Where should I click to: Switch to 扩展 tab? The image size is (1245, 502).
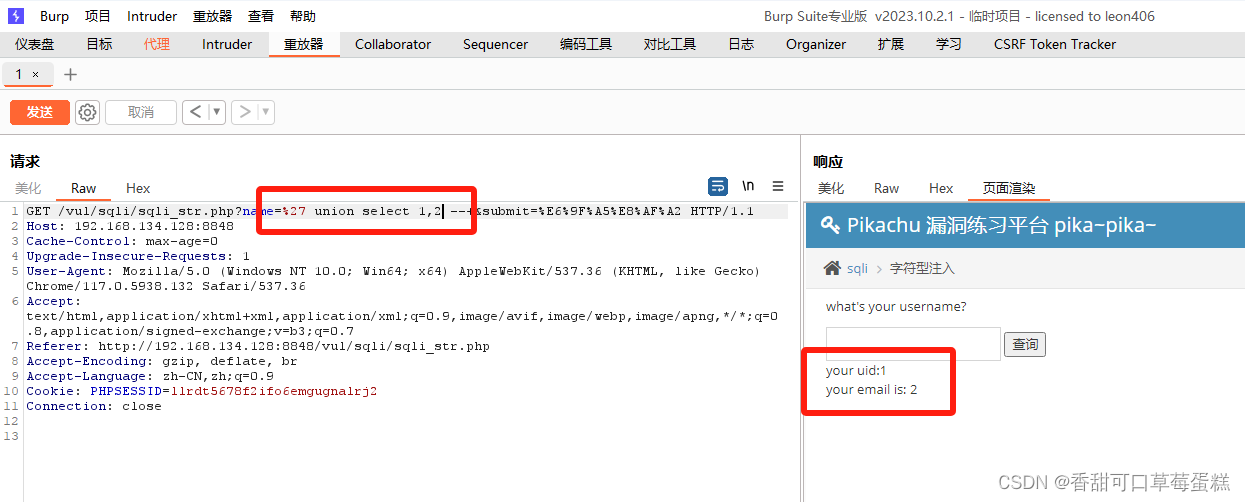point(891,44)
